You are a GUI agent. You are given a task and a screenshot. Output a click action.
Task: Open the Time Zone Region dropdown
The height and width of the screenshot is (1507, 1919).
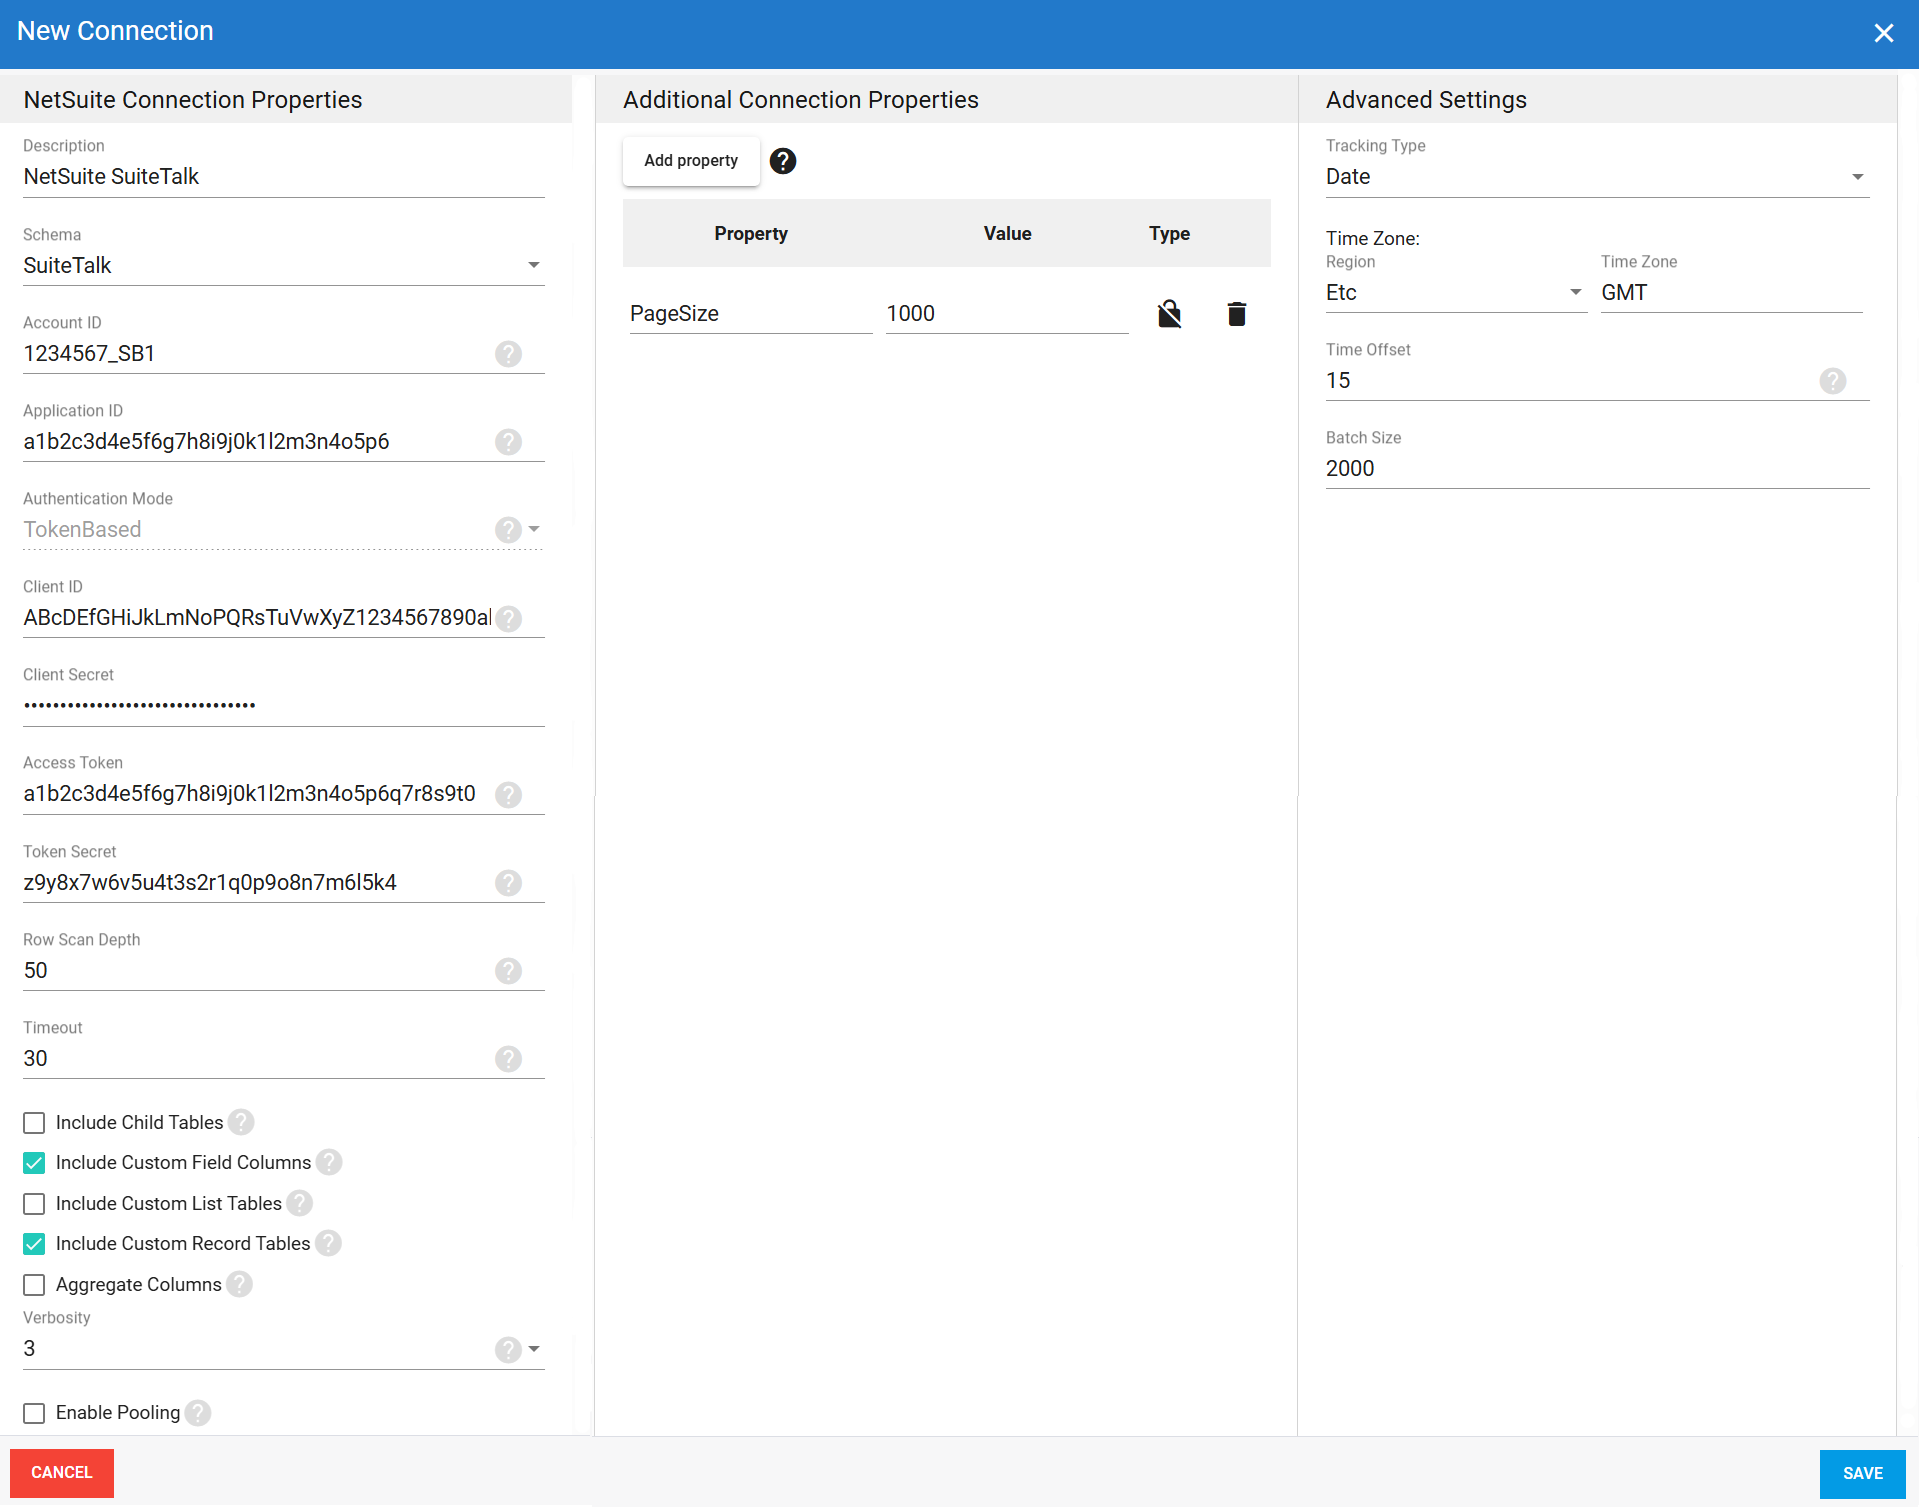1456,293
